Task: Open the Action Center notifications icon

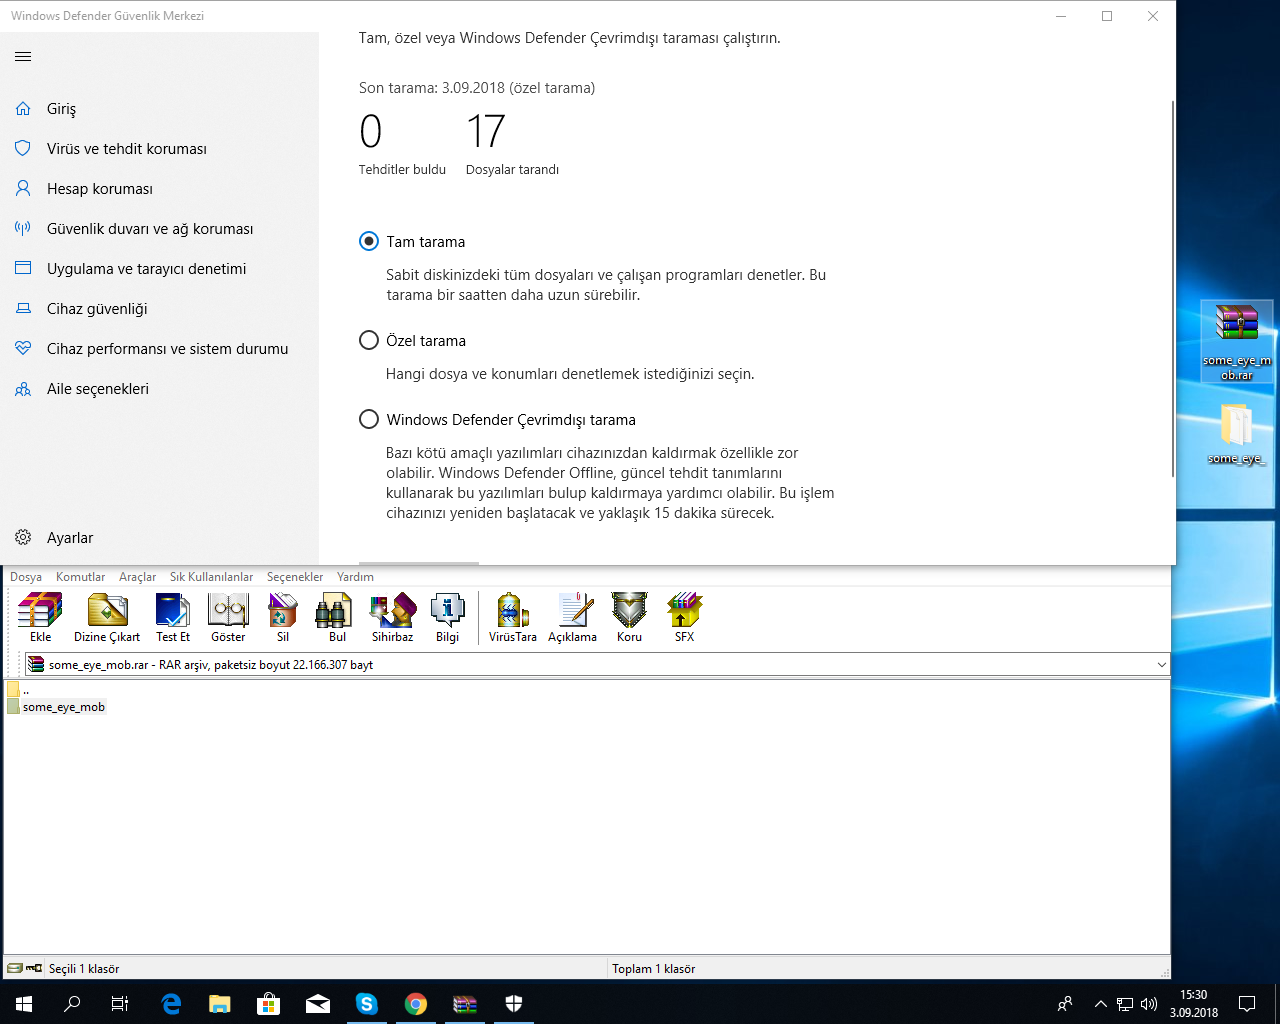Action: click(1247, 1004)
